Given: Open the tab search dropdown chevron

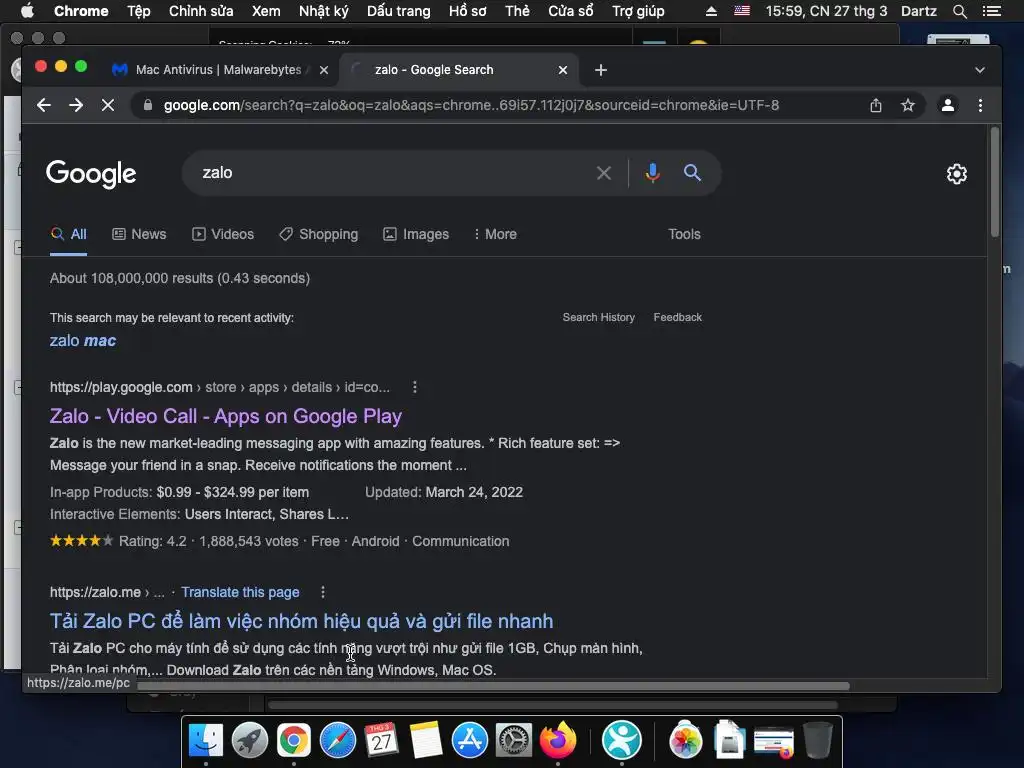Looking at the screenshot, I should (x=980, y=70).
